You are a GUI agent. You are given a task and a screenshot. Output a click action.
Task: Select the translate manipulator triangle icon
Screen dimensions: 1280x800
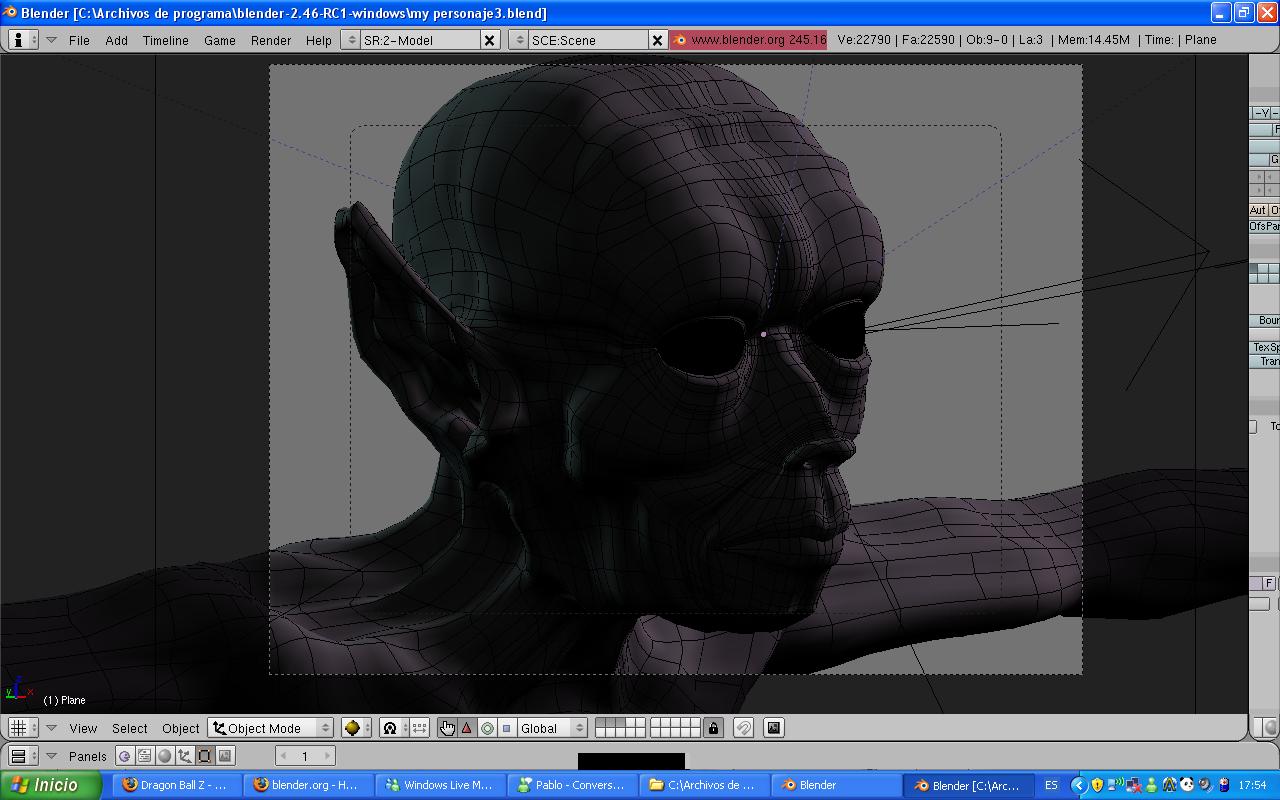[467, 728]
